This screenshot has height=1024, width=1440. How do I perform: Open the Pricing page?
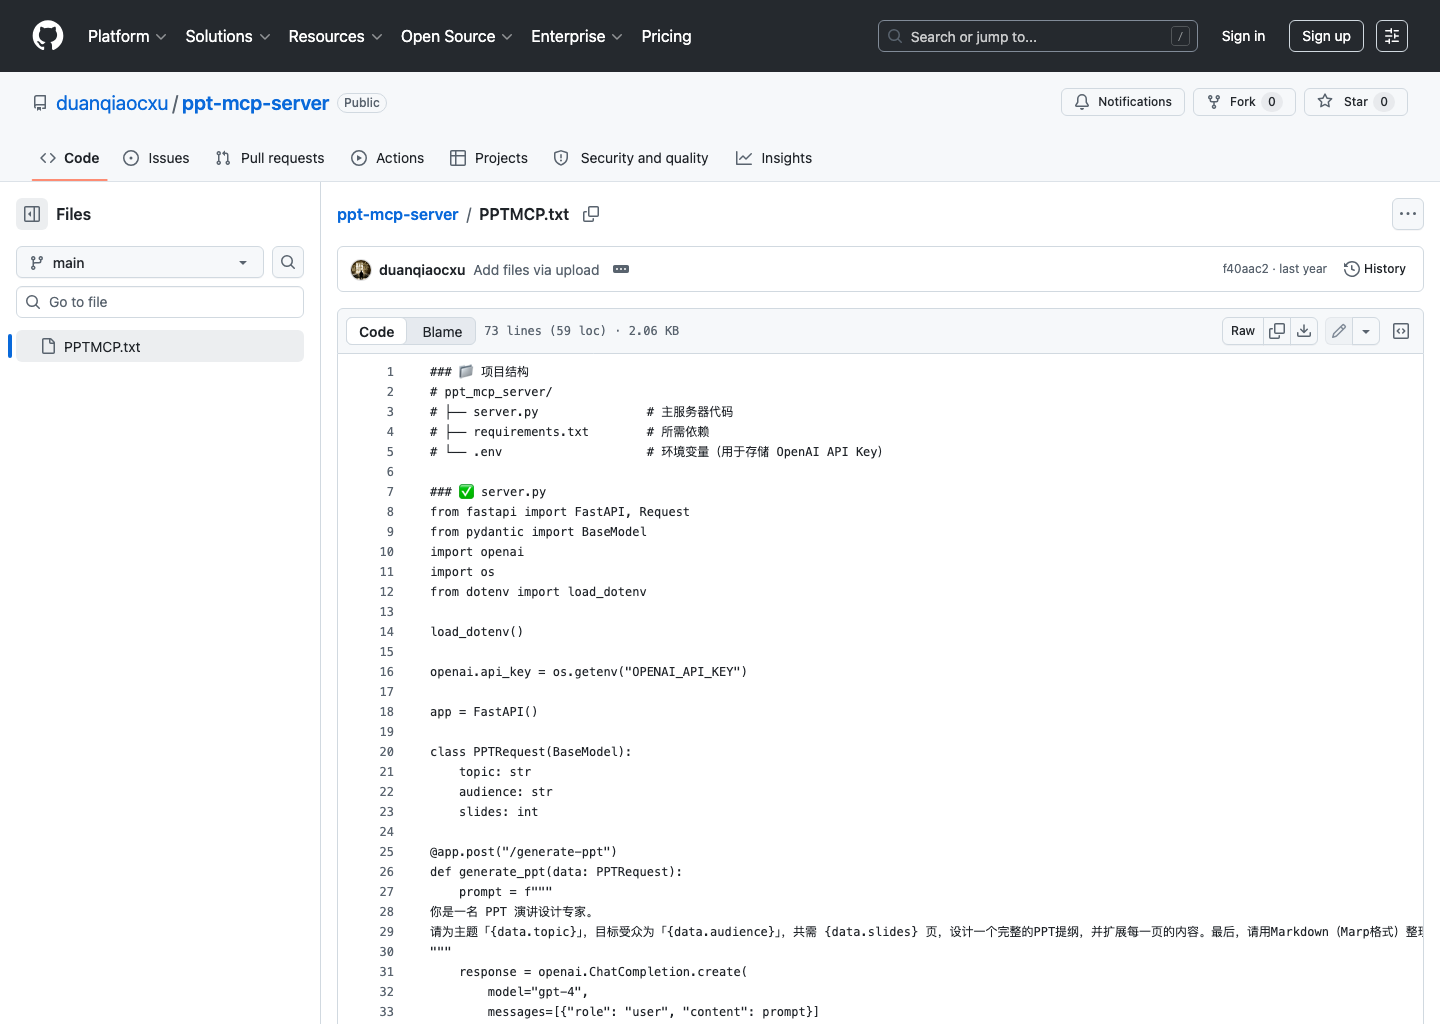[666, 36]
